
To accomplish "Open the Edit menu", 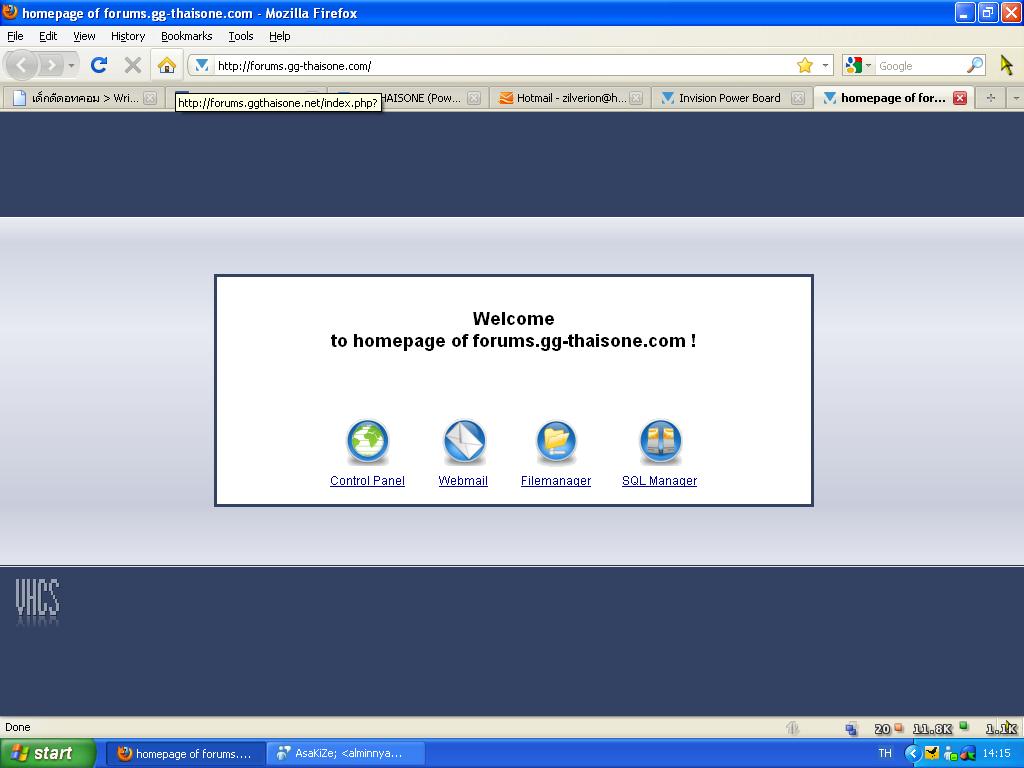I will click(48, 36).
